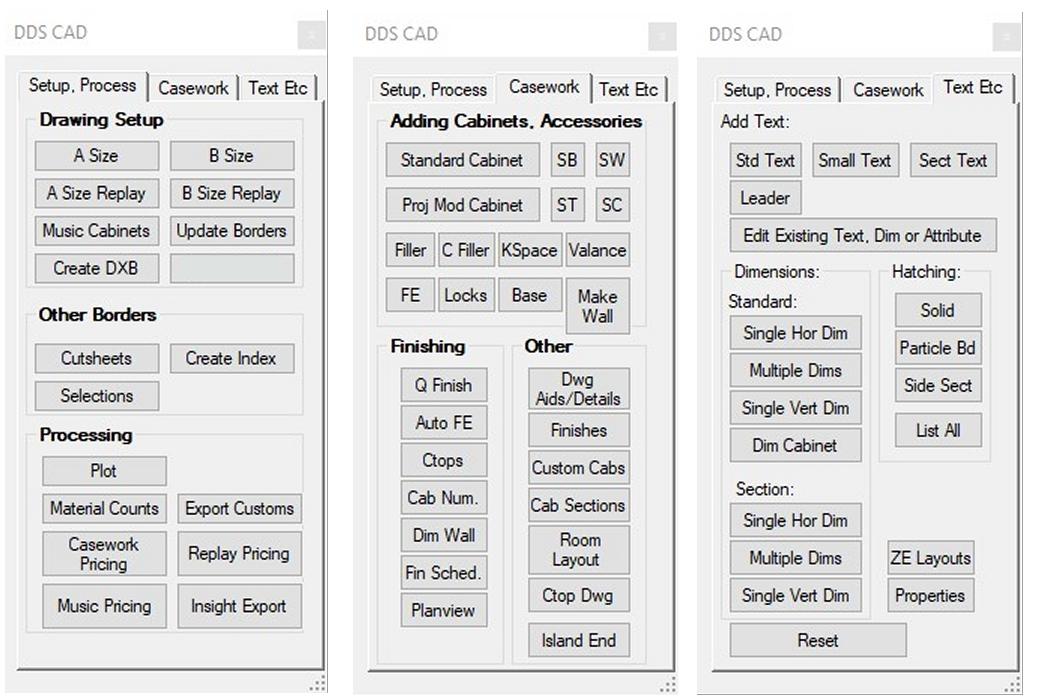Insert a Proj Mod Cabinet
The height and width of the screenshot is (699, 1048).
(461, 205)
